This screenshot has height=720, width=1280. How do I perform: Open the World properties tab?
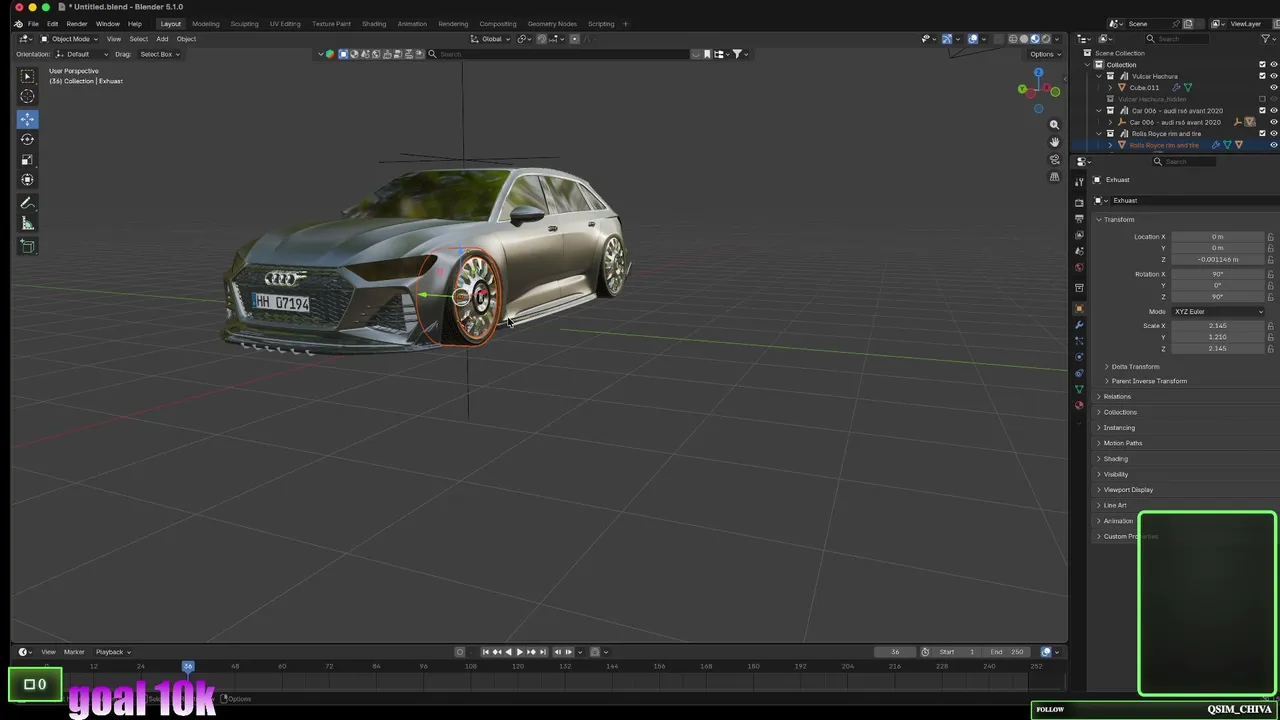[1079, 267]
